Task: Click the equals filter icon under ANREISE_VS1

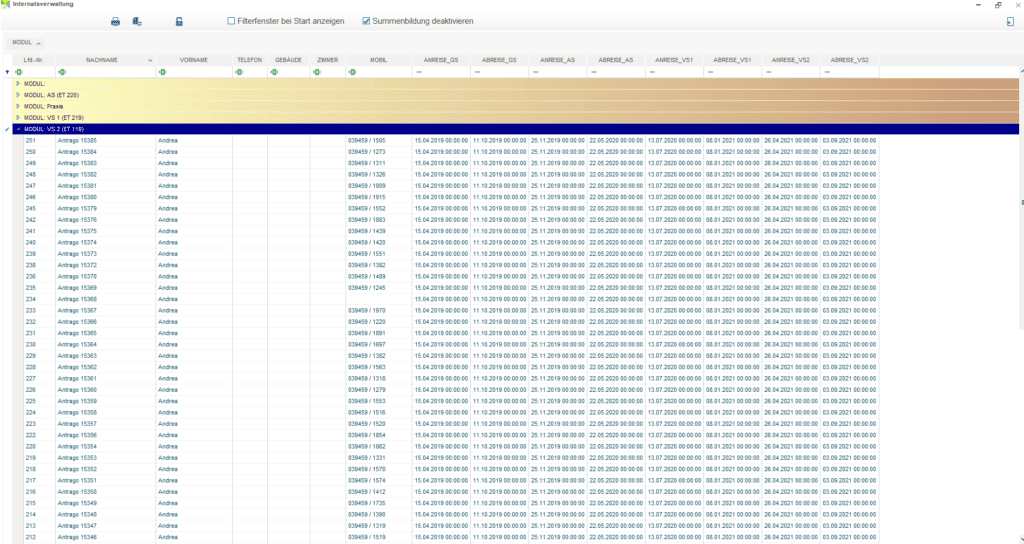Action: point(652,72)
